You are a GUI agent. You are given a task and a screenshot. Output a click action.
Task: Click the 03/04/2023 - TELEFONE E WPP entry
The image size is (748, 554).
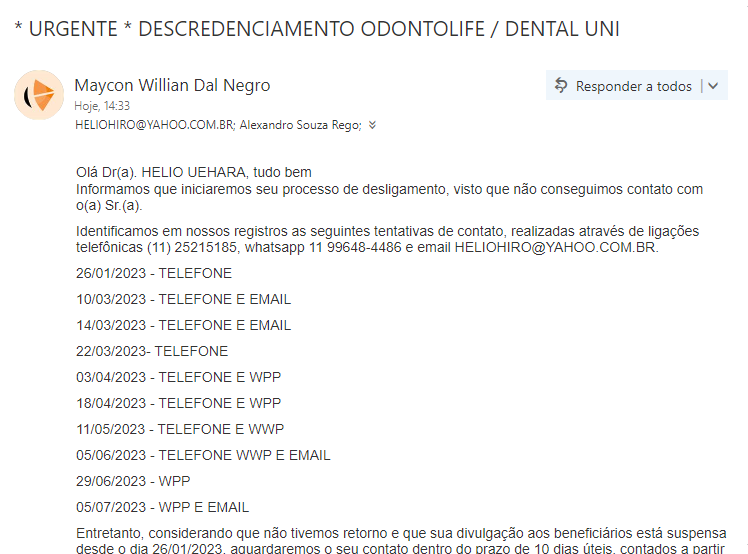(x=179, y=377)
